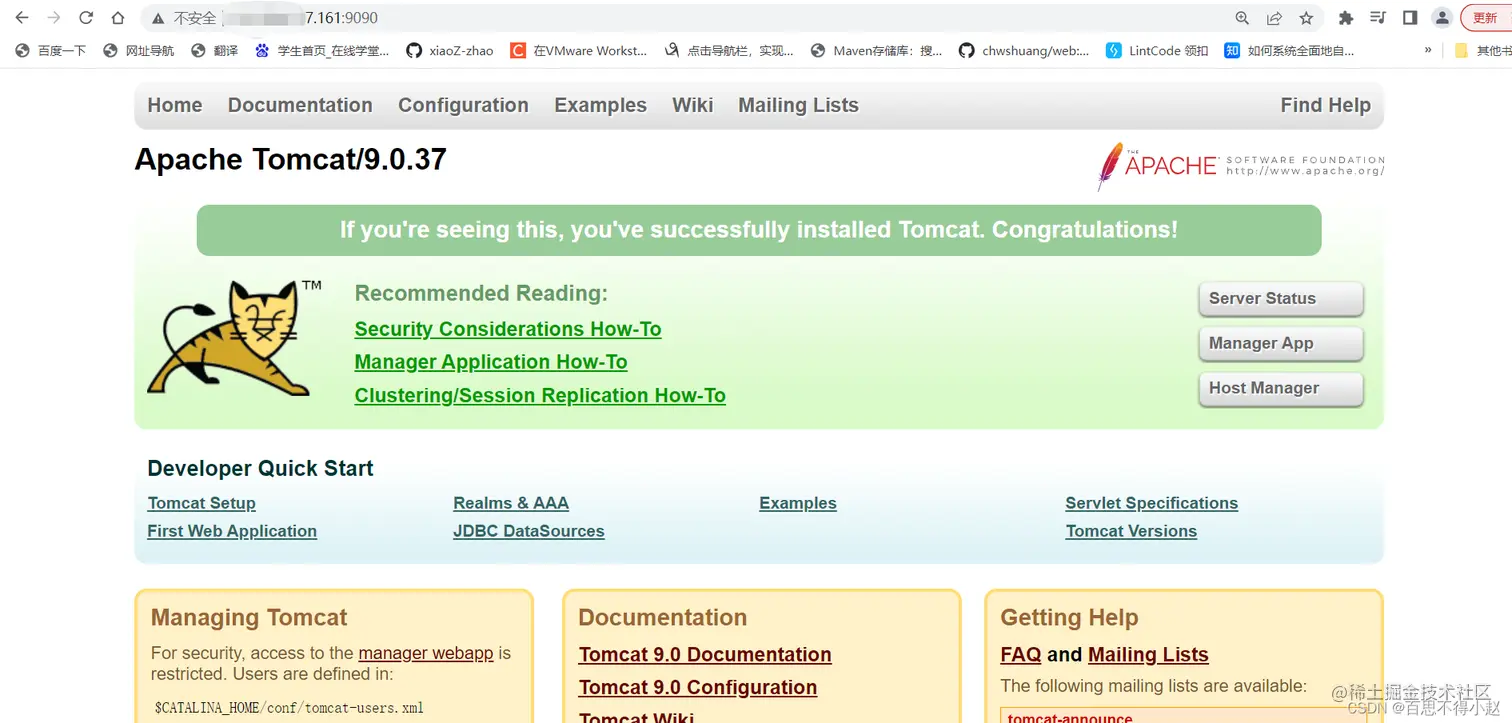Open Documentation in the top nav
The image size is (1512, 723).
(x=300, y=105)
